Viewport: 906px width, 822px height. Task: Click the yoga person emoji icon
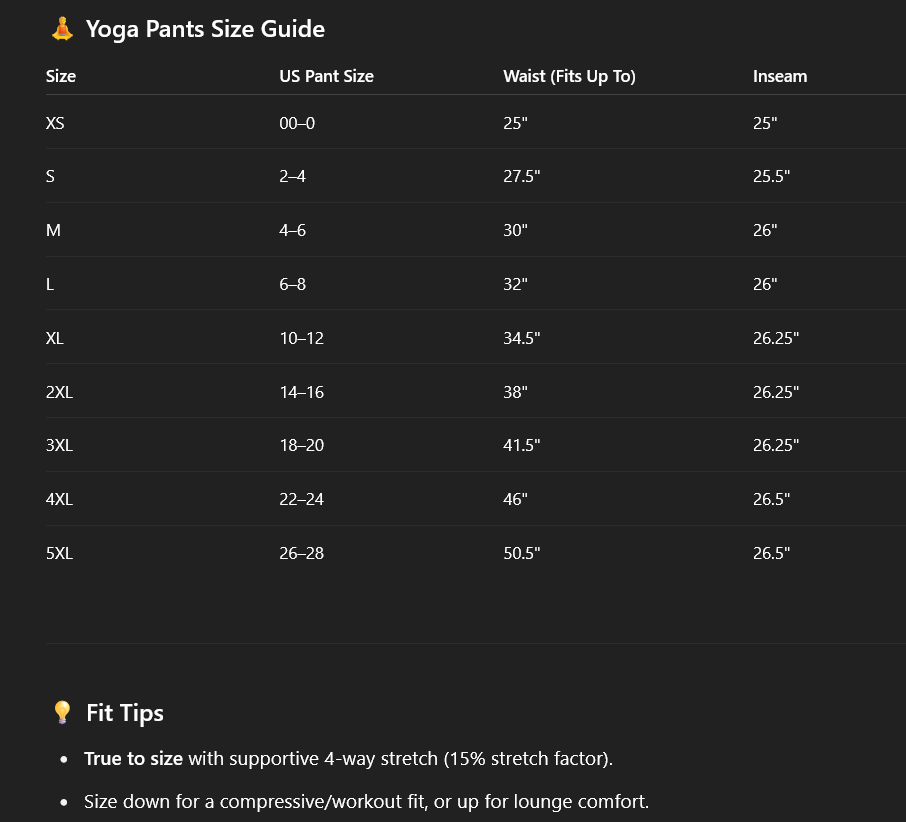coord(62,30)
